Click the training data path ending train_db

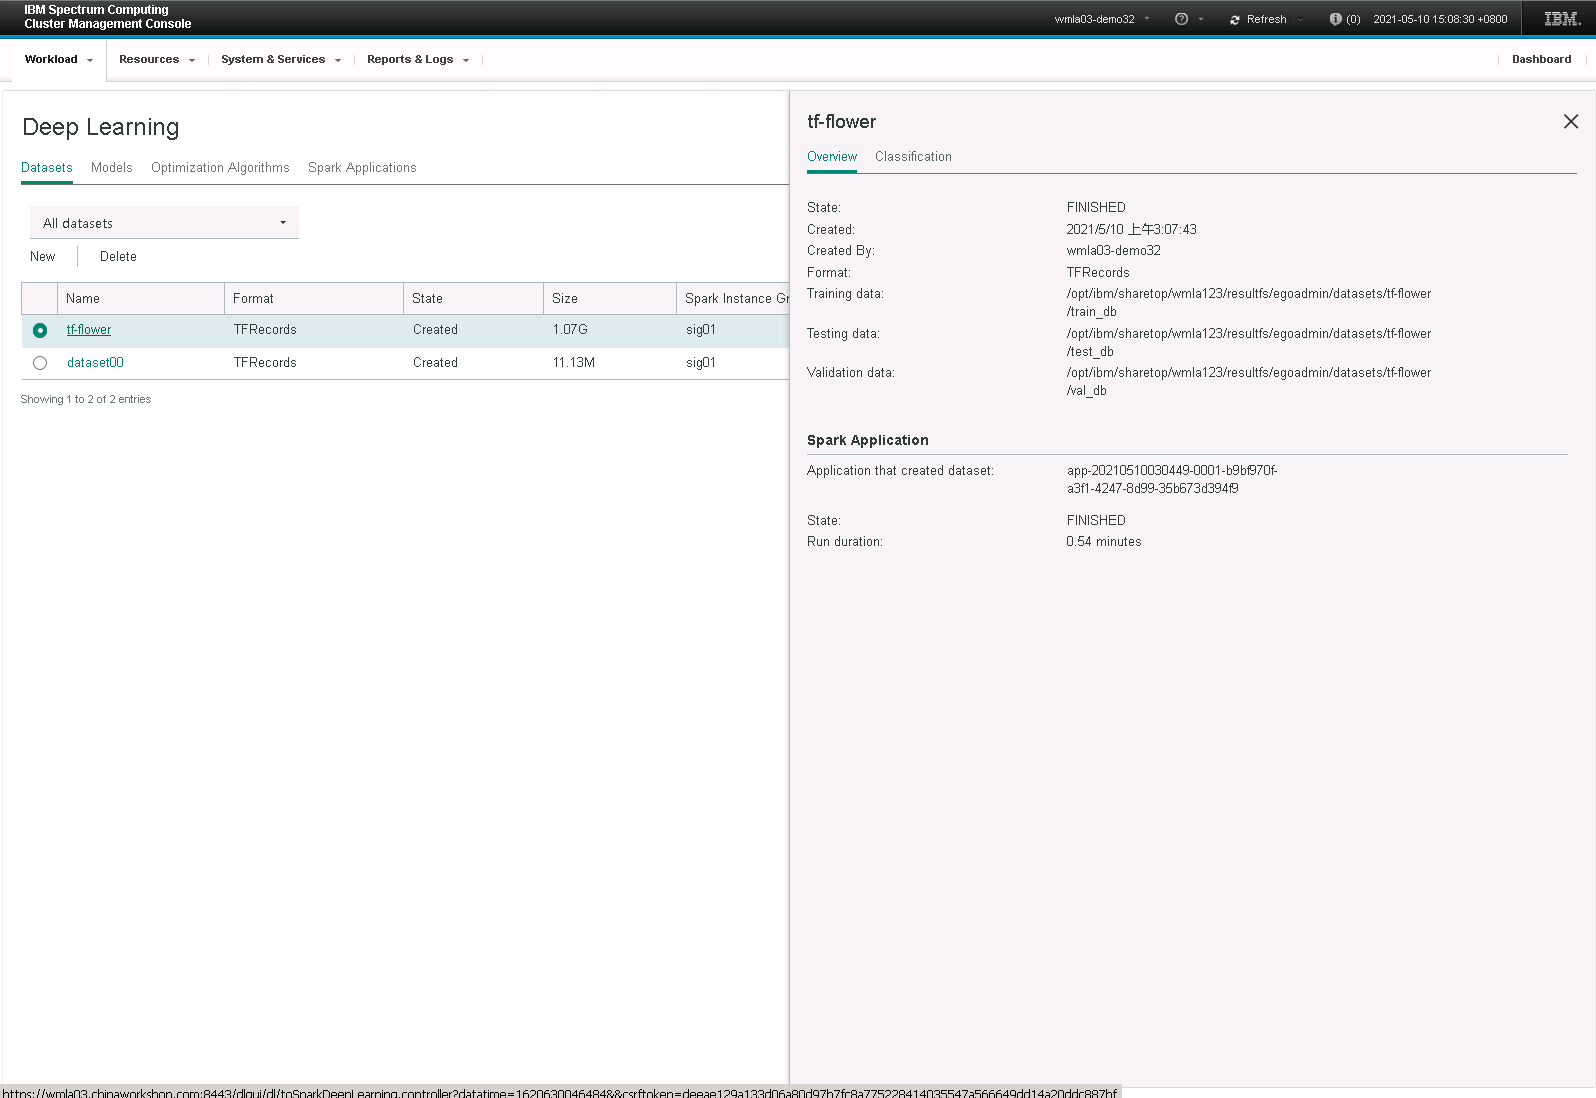point(1249,303)
